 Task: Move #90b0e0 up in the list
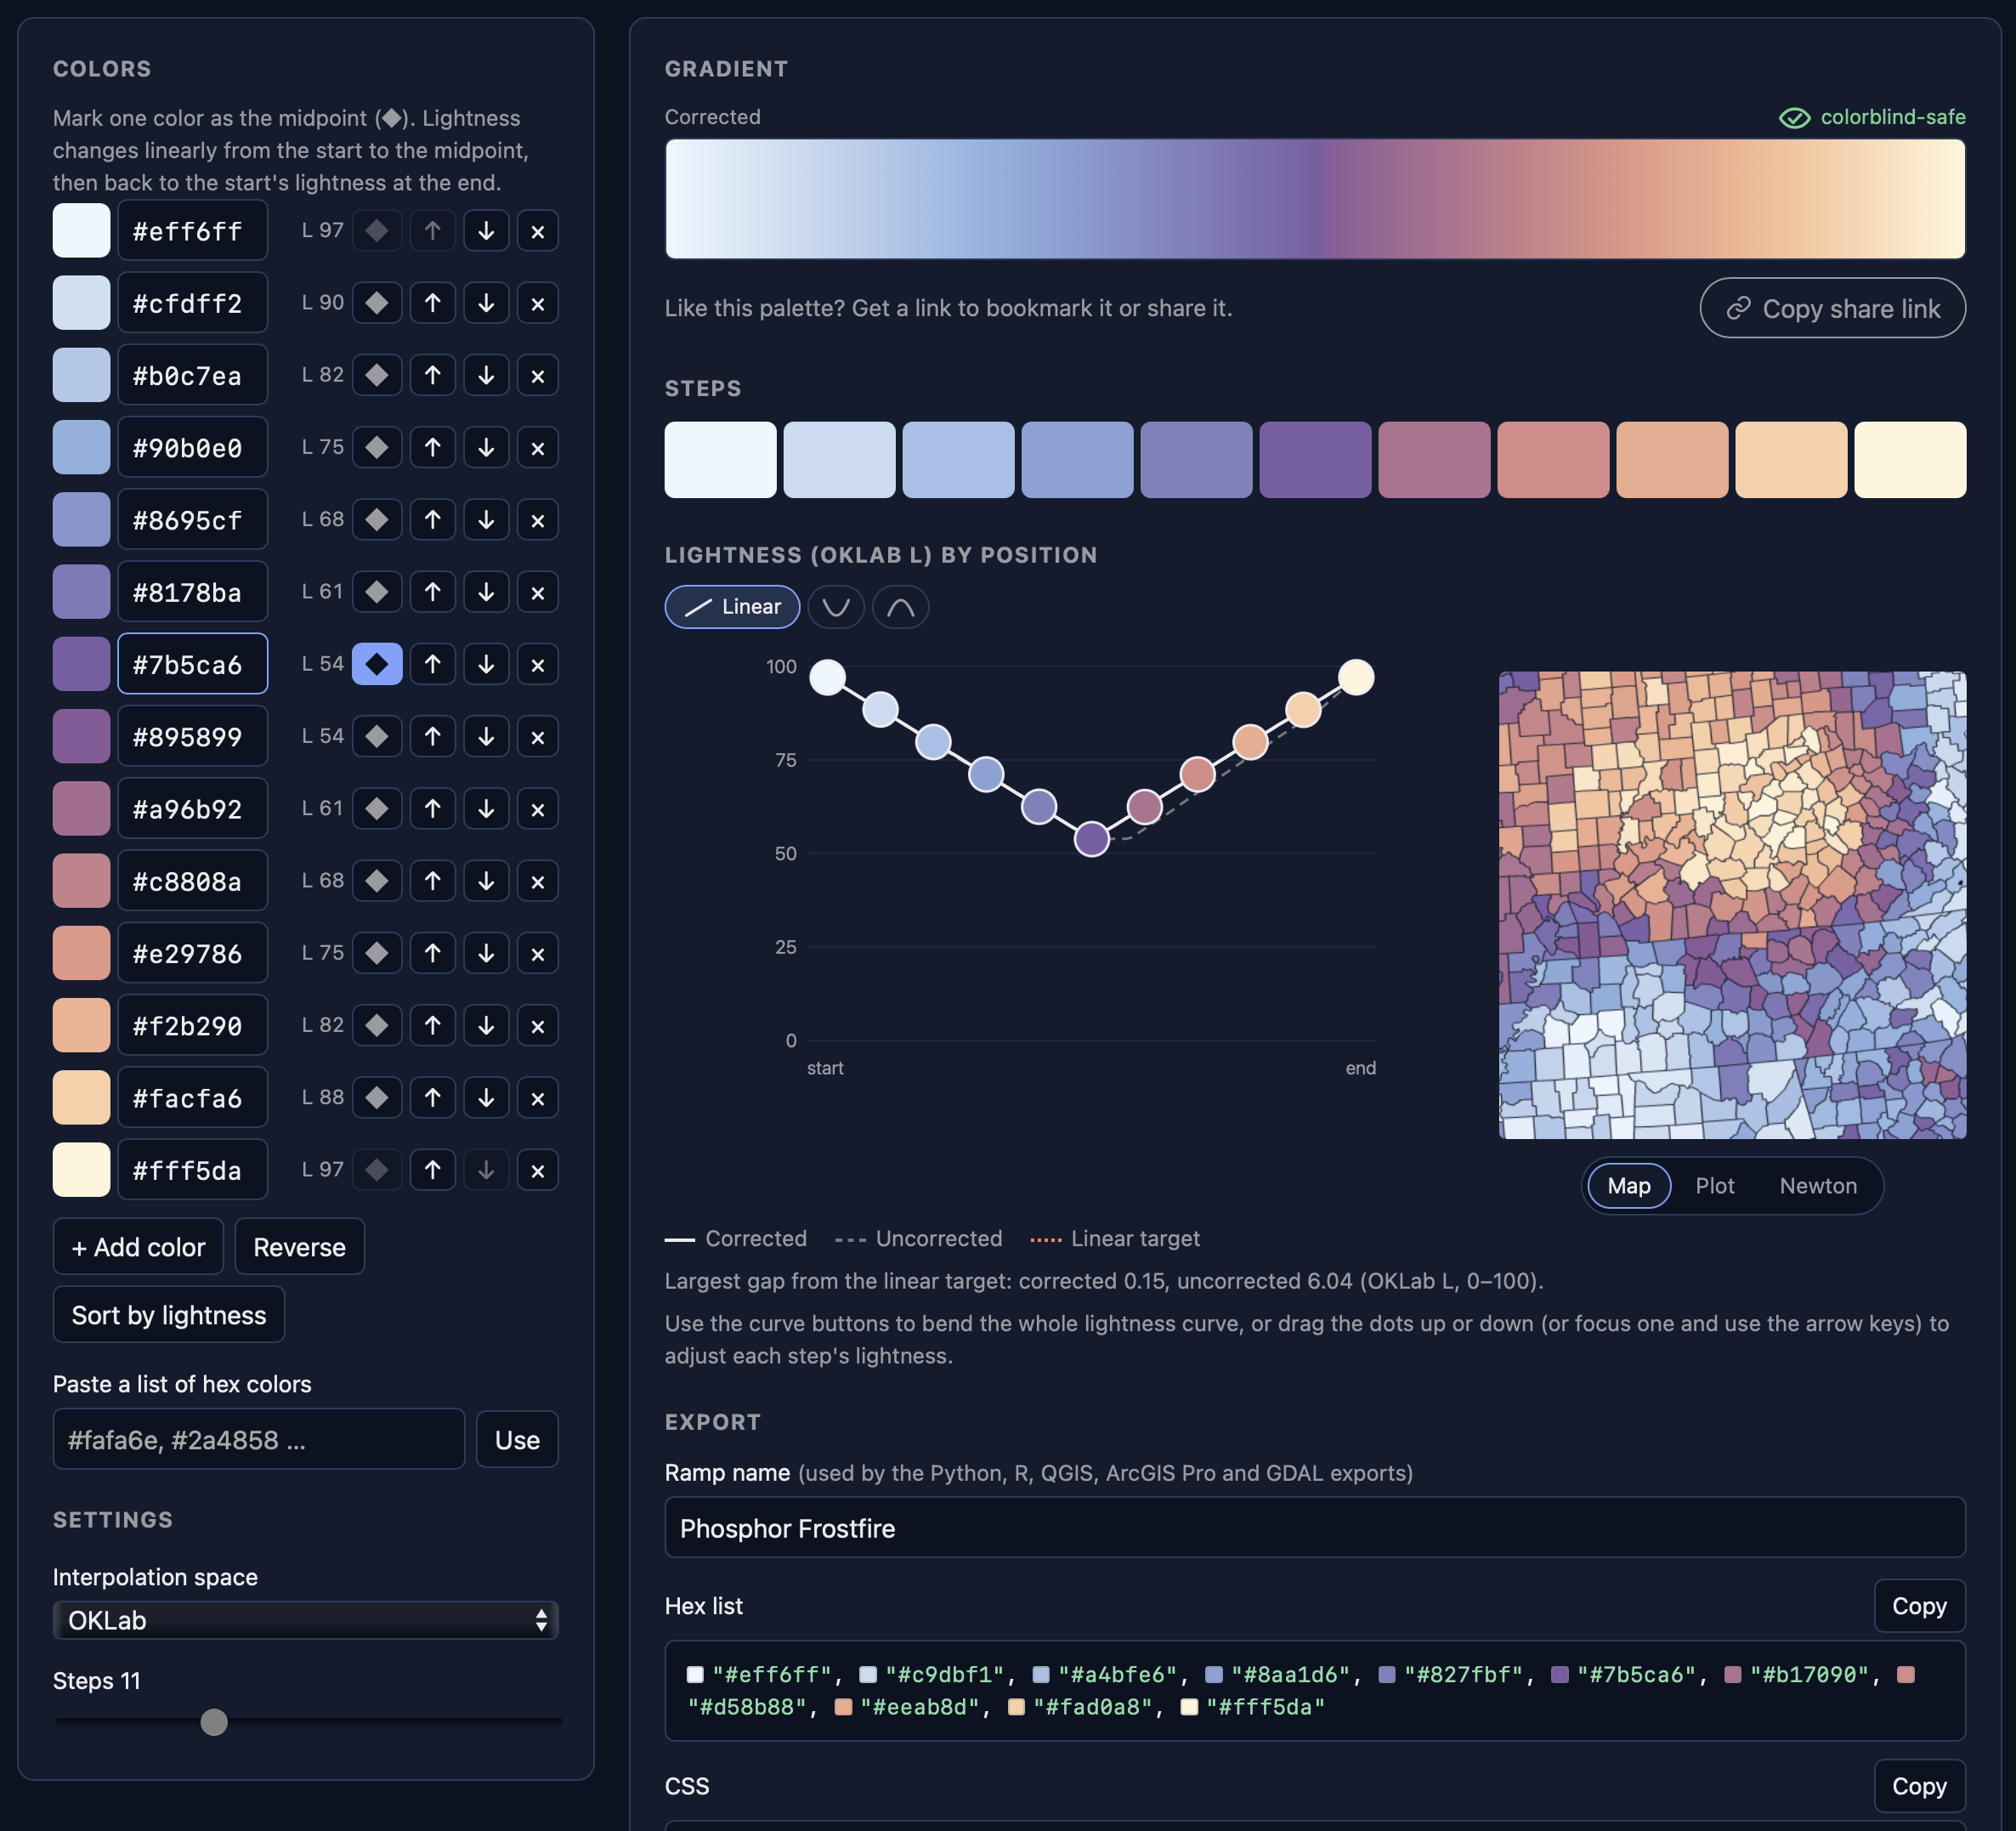(432, 447)
